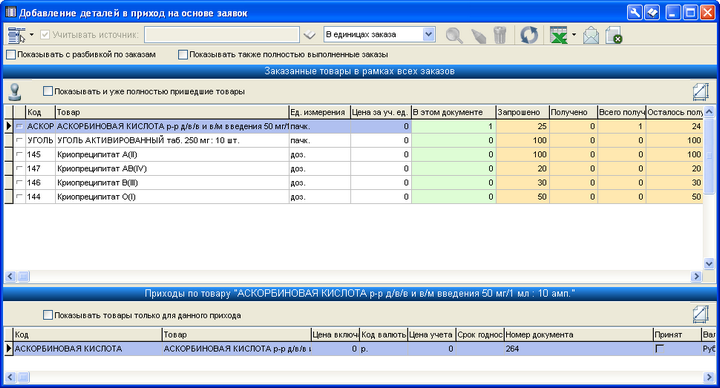The width and height of the screenshot is (720, 388).
Task: Select 'Криопреципитат O(I)' product cell
Action: 172,197
